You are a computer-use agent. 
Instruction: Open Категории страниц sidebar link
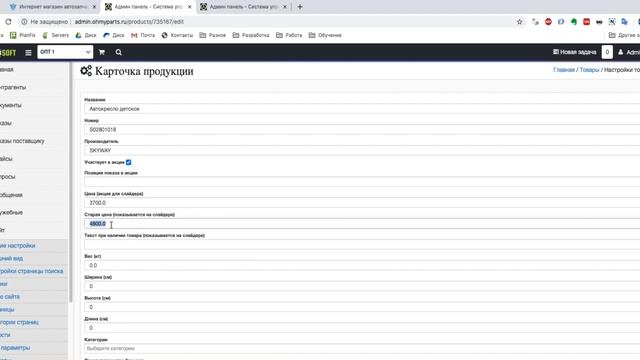20,322
